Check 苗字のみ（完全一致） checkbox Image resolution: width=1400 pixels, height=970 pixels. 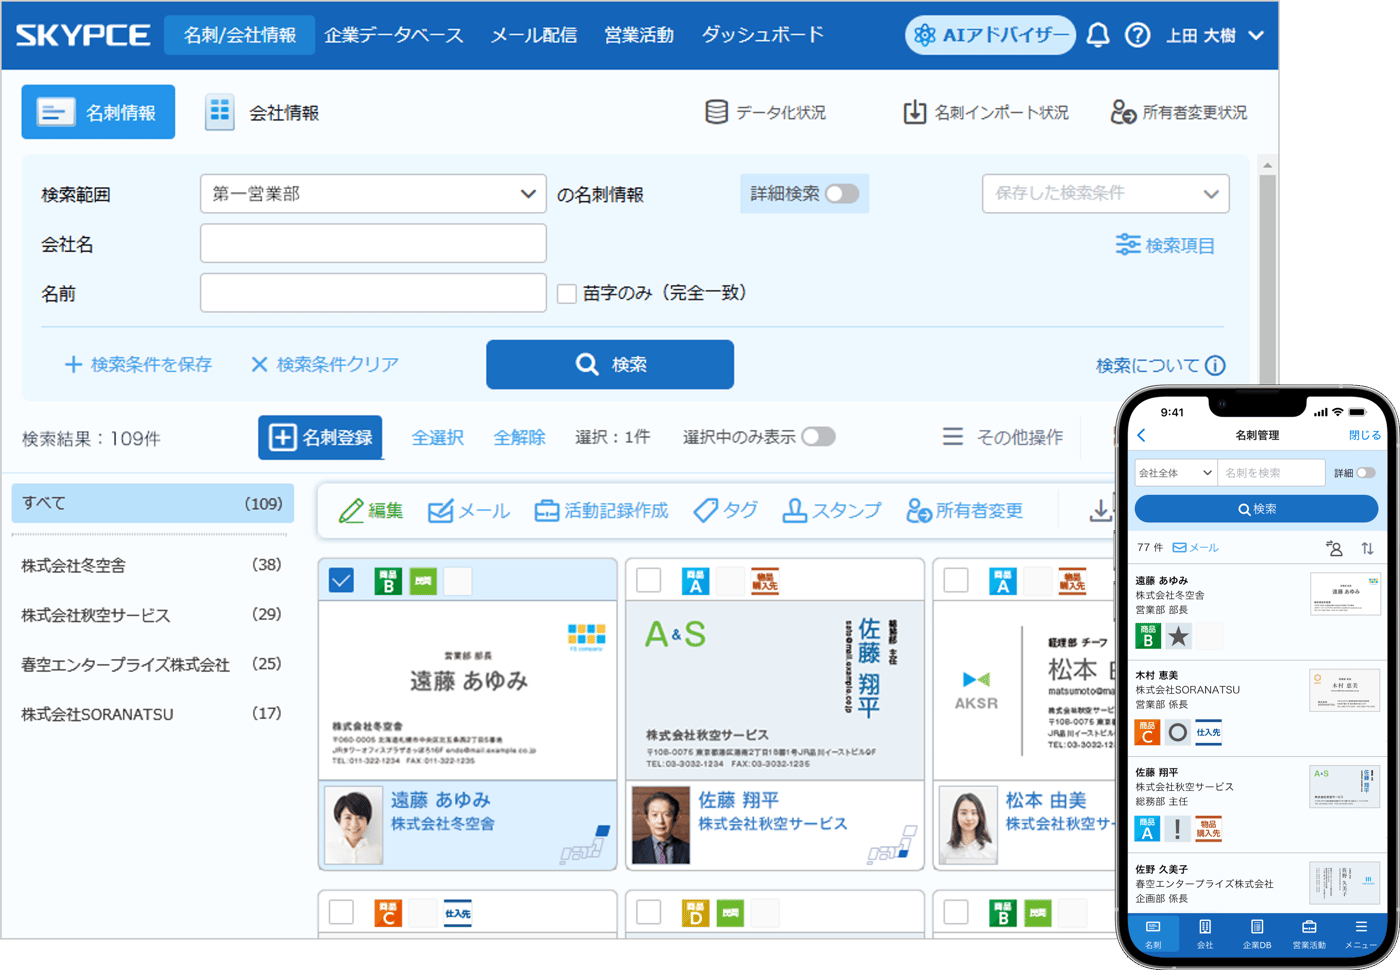567,293
